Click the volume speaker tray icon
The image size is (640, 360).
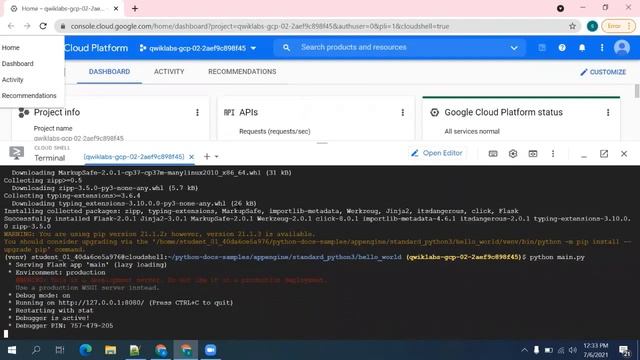click(x=573, y=350)
